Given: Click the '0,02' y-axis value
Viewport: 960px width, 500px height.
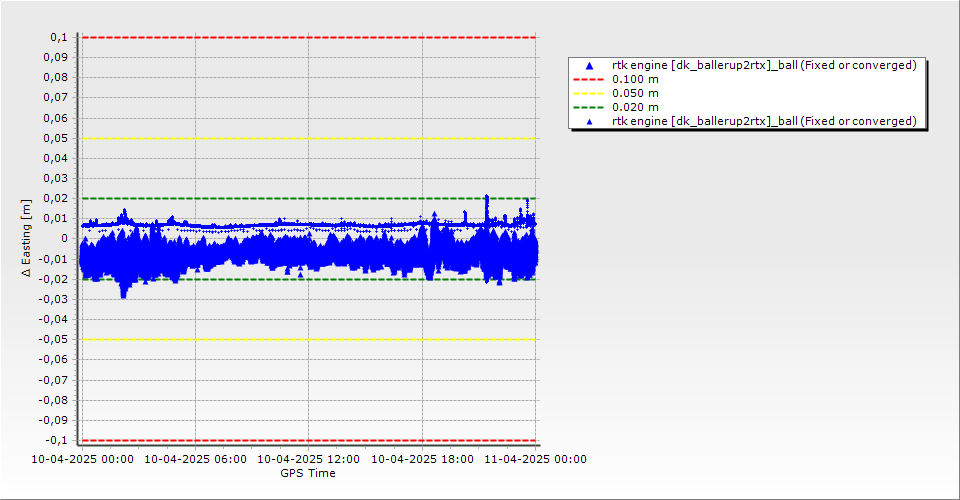Looking at the screenshot, I should [x=56, y=198].
